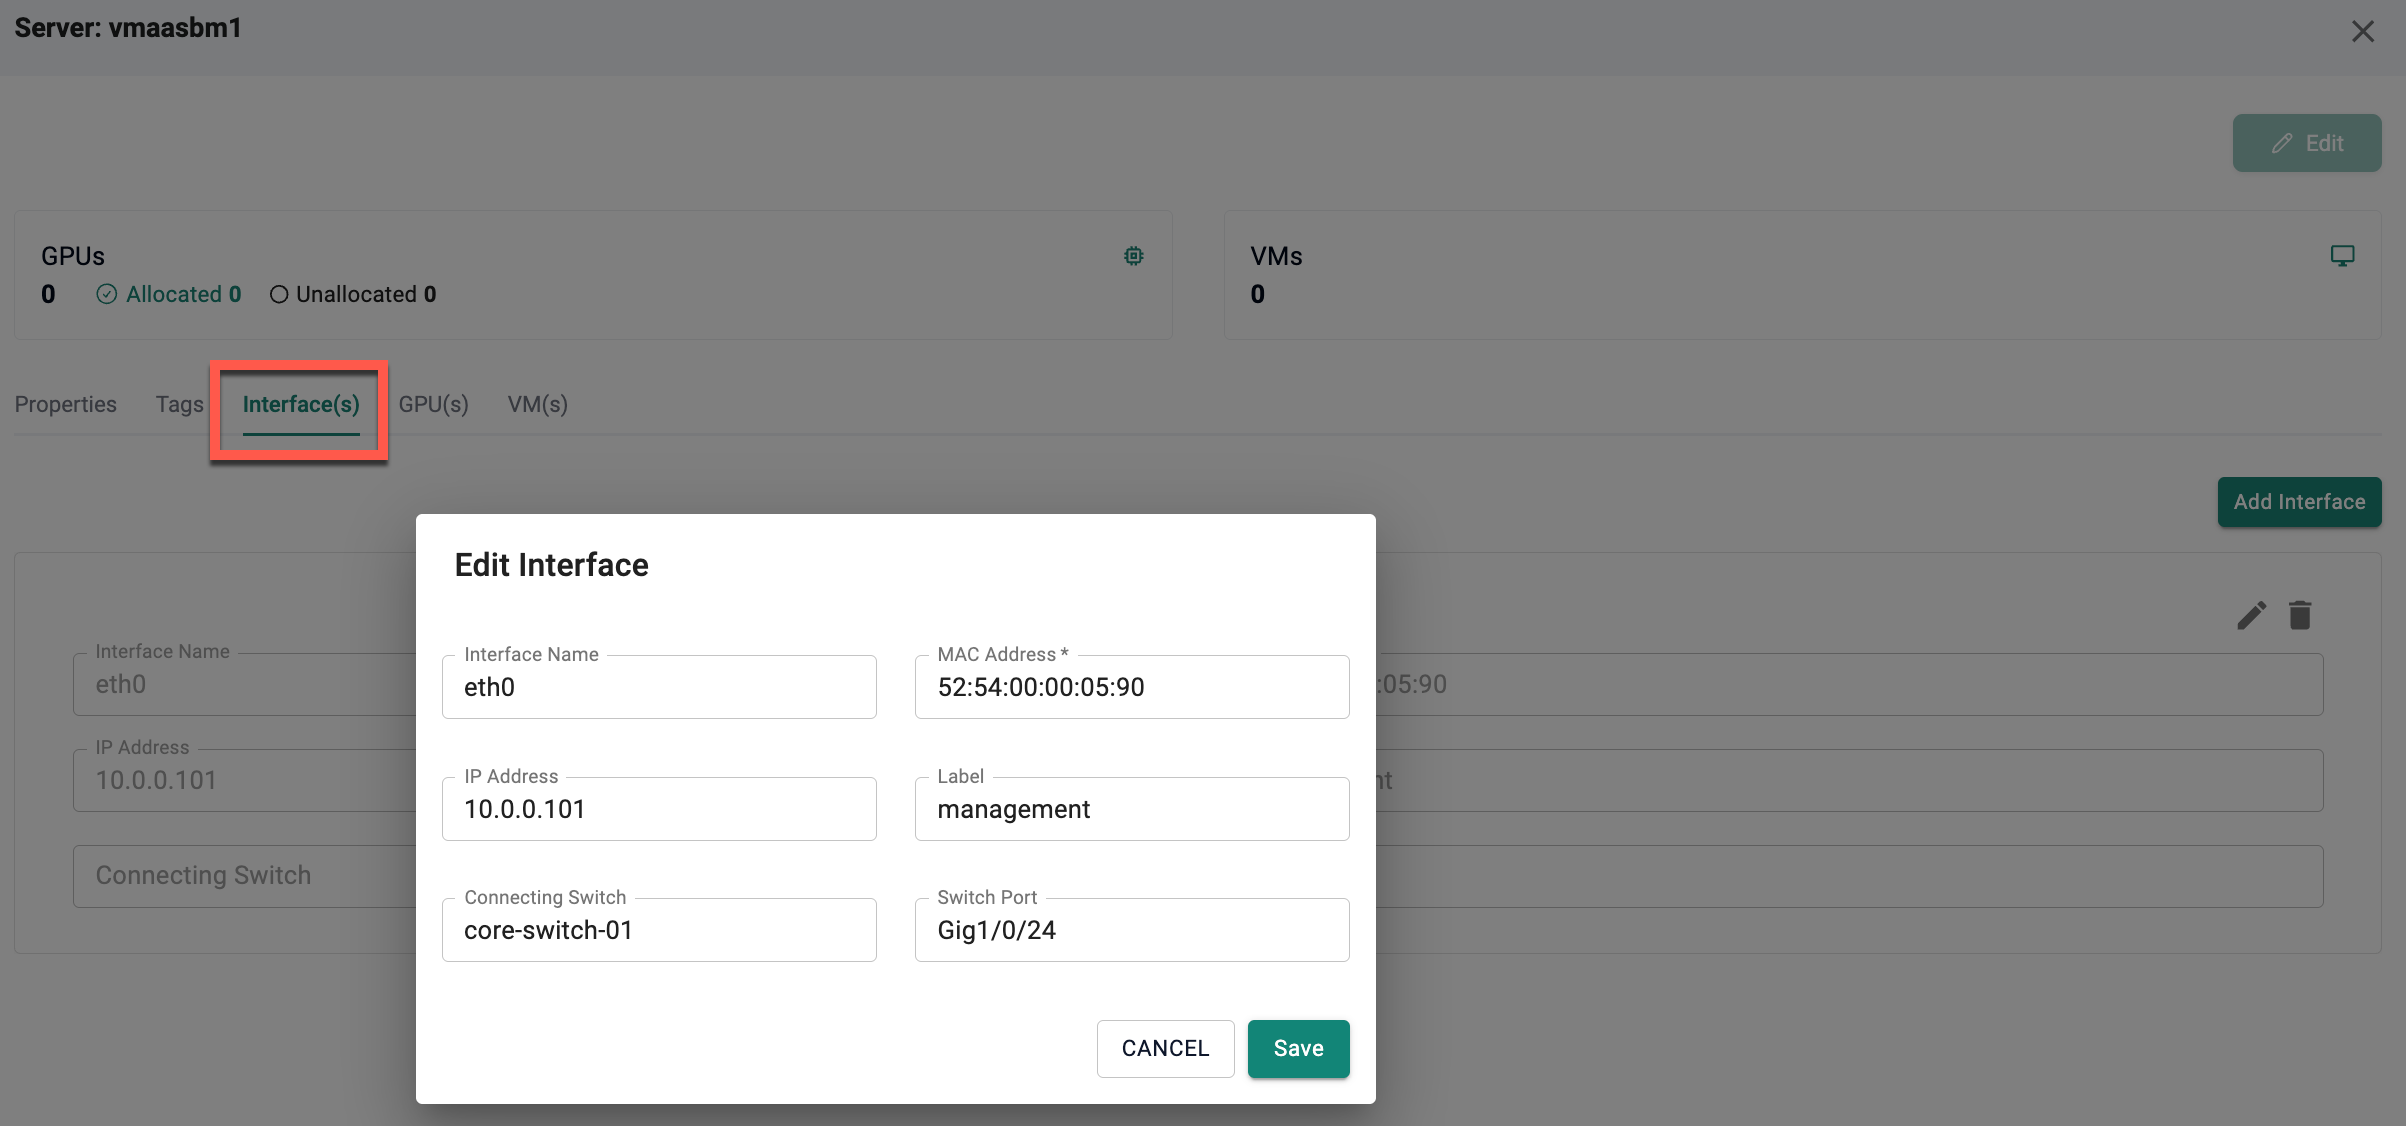Image resolution: width=2406 pixels, height=1126 pixels.
Task: Click the pencil edit interface icon
Action: (x=2251, y=615)
